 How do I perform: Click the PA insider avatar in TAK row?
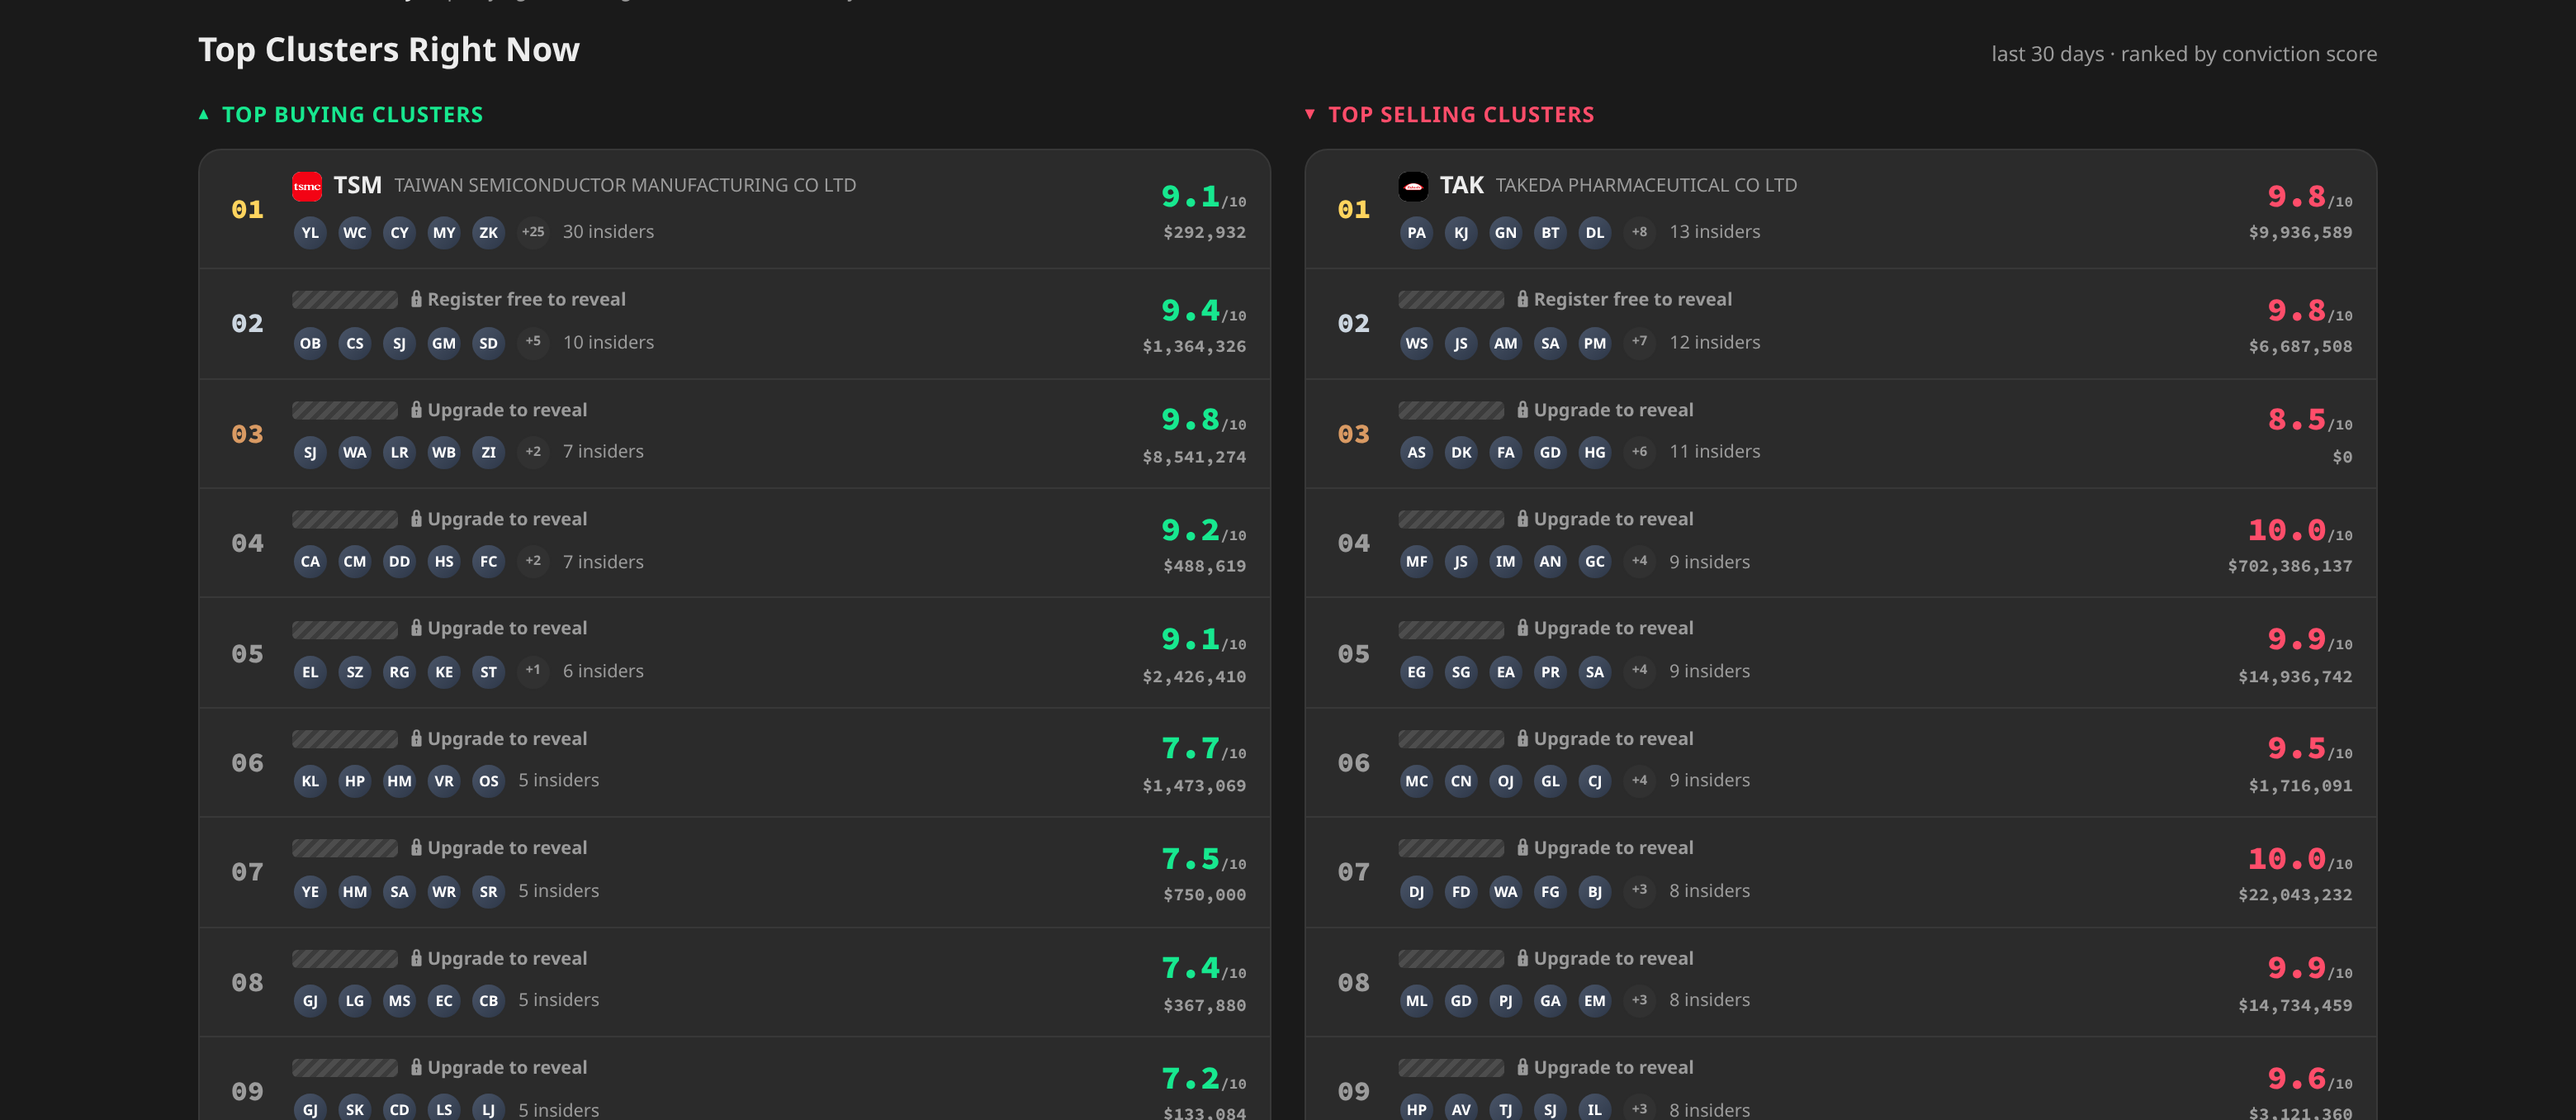(x=1416, y=233)
